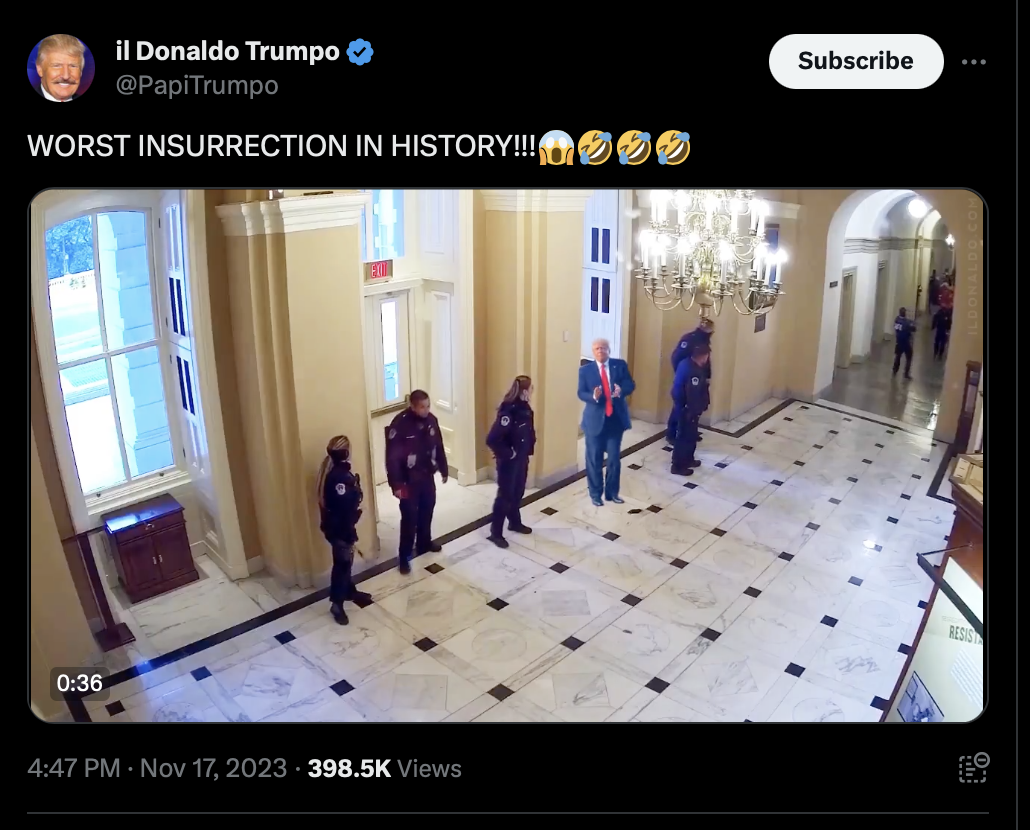Select the WORST INSURRECTION IN HISTORY text
Viewport: 1030px width, 830px height.
[282, 146]
